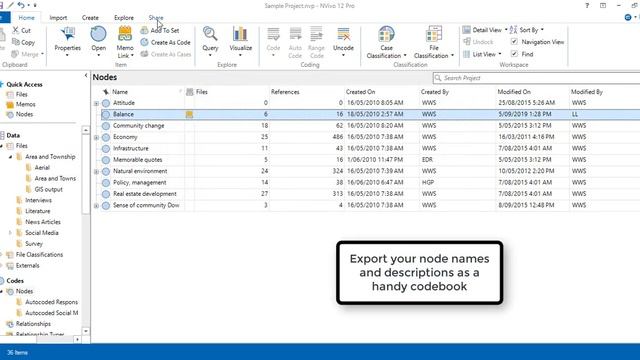Expand the Attitude node
This screenshot has height=360, width=640.
click(96, 103)
